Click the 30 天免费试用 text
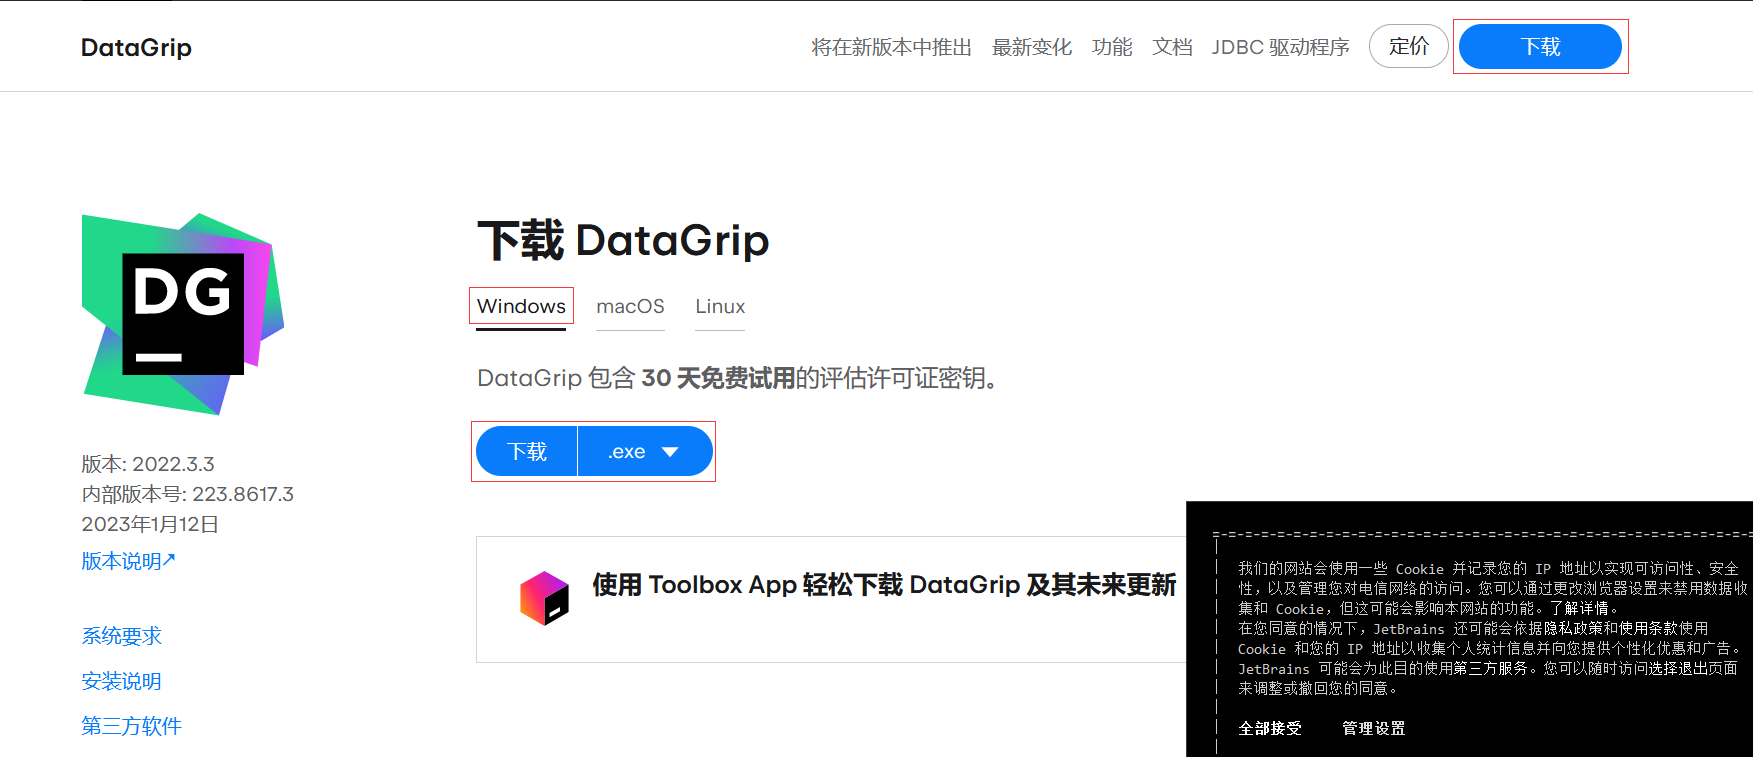Screen dimensions: 1753x757 (x=718, y=378)
